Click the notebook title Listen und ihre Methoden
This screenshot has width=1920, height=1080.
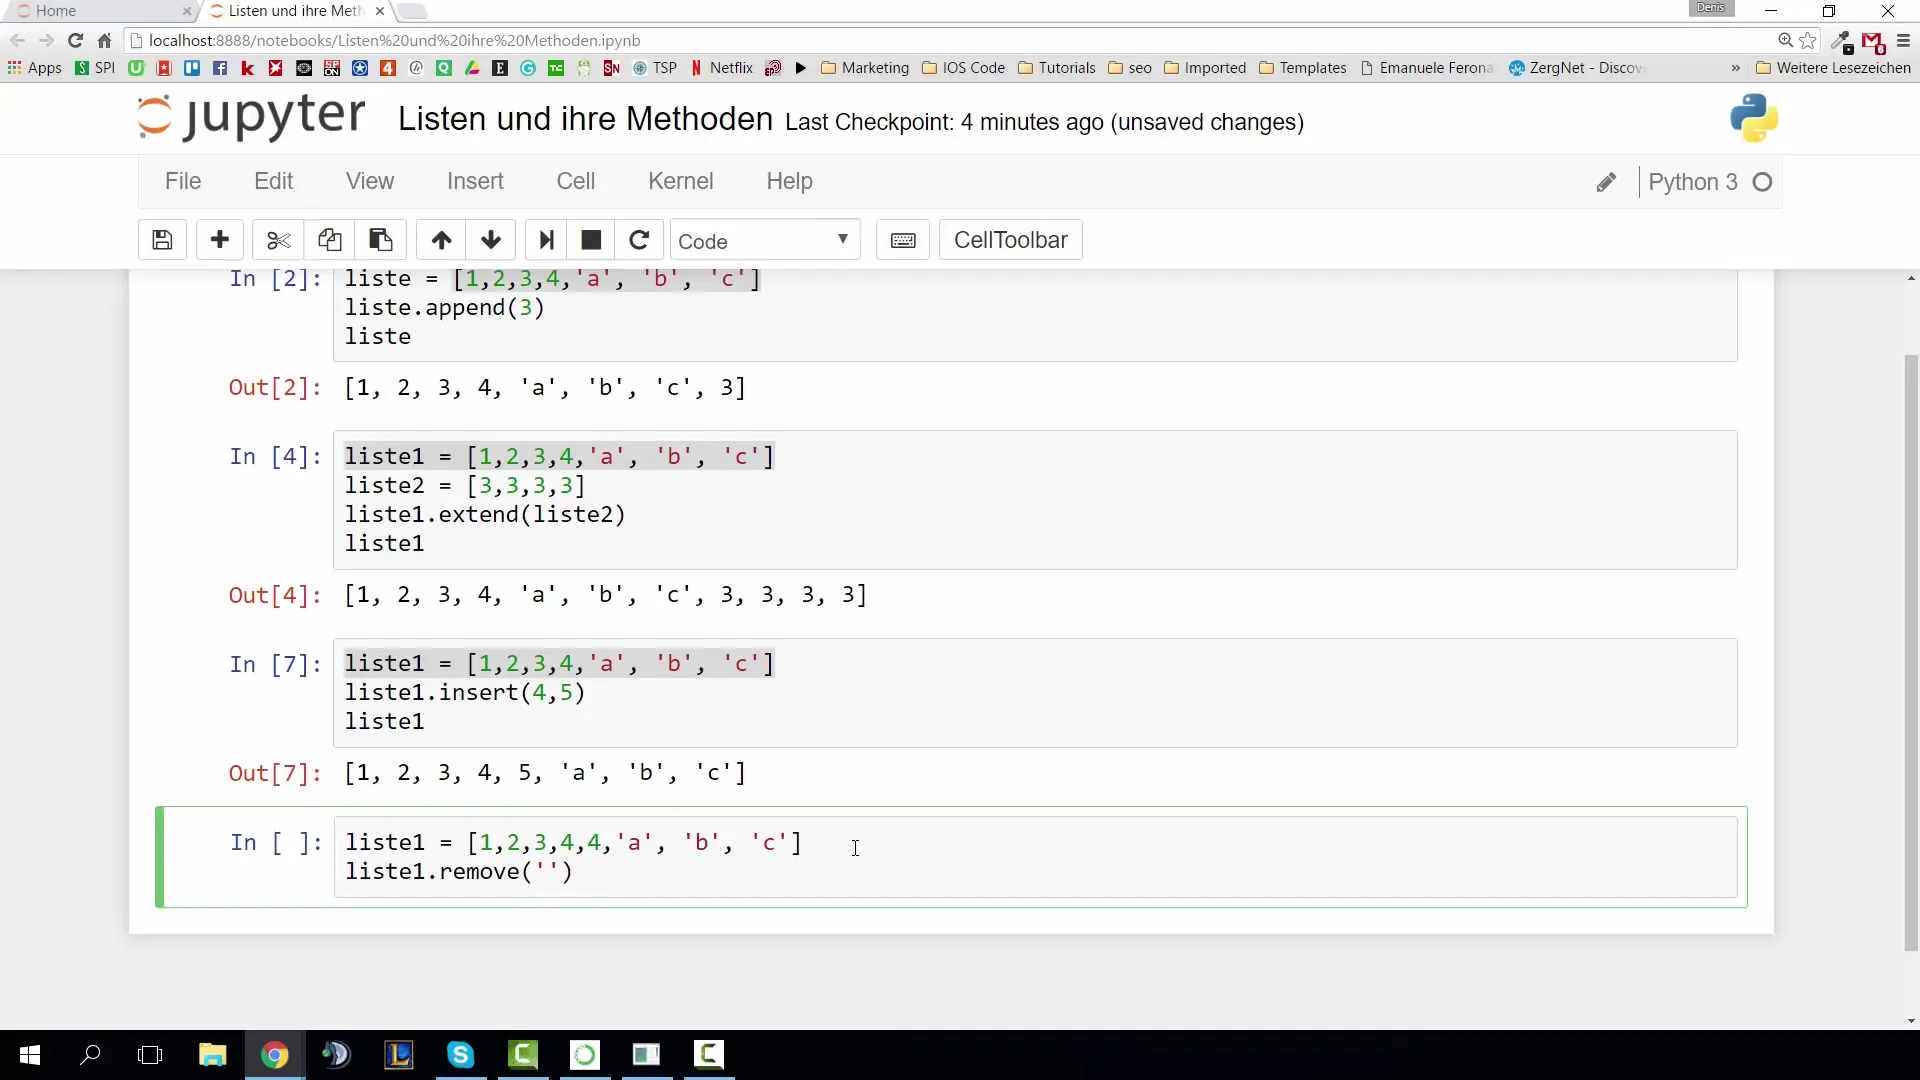(x=585, y=119)
